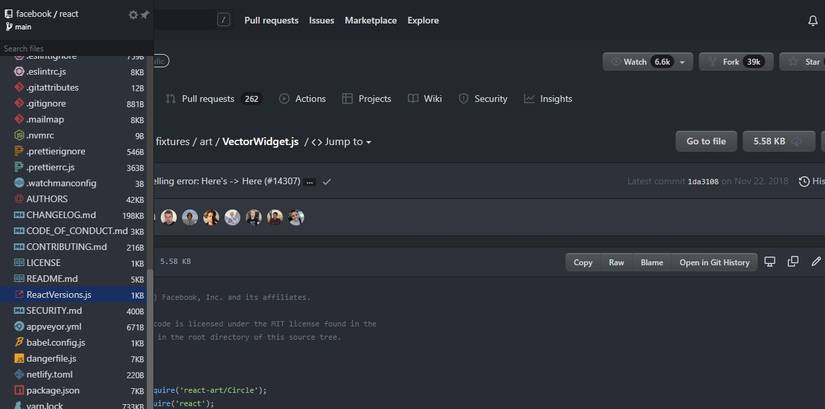Click the fixtures breadcrumb link
This screenshot has height=409, width=825.
[173, 142]
